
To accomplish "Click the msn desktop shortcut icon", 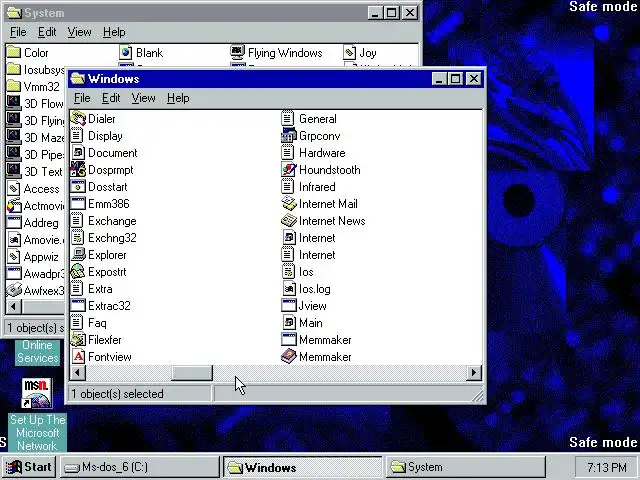I will click(37, 393).
